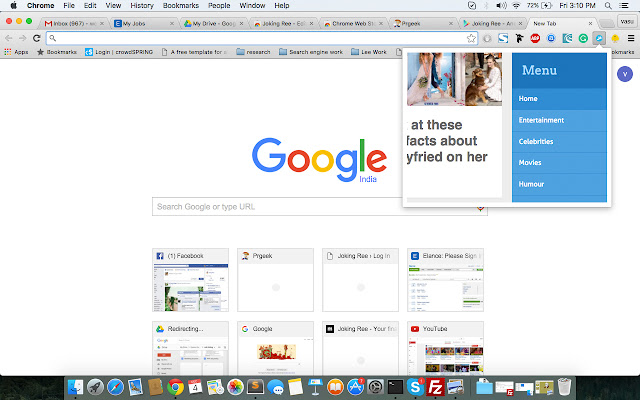This screenshot has width=640, height=400.
Task: Open the Facebook most-visited thumbnail
Action: point(191,280)
